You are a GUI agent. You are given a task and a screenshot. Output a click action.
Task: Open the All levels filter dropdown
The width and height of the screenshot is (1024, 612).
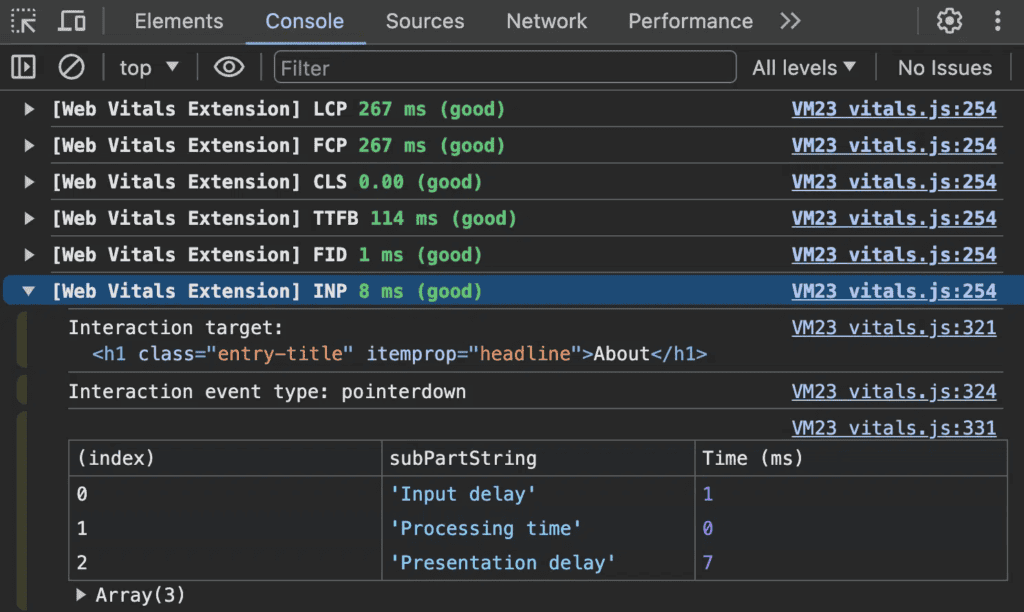click(804, 67)
